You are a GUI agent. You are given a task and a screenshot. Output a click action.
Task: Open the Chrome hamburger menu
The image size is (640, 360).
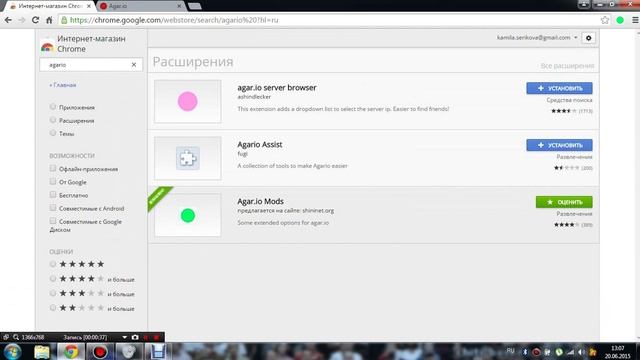[635, 20]
